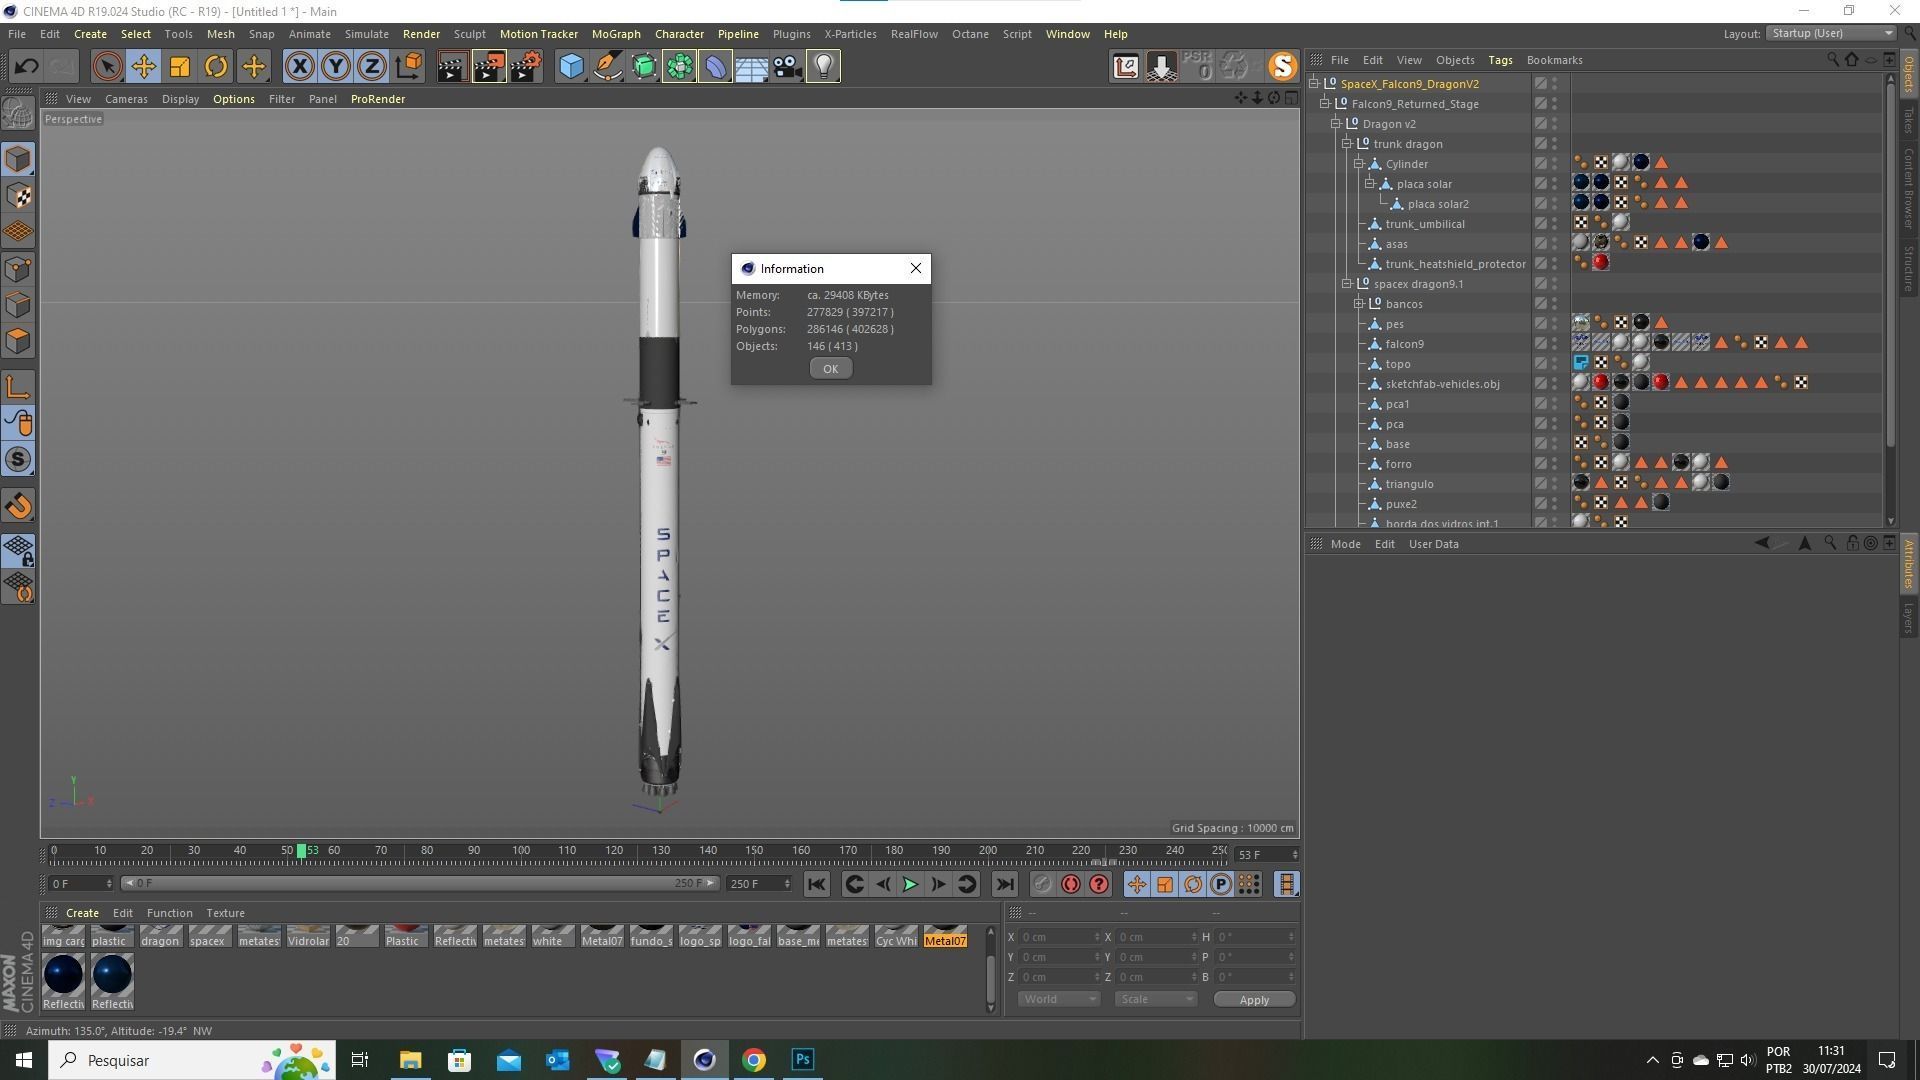
Task: Click the Live Selection arrow tool
Action: [x=107, y=67]
